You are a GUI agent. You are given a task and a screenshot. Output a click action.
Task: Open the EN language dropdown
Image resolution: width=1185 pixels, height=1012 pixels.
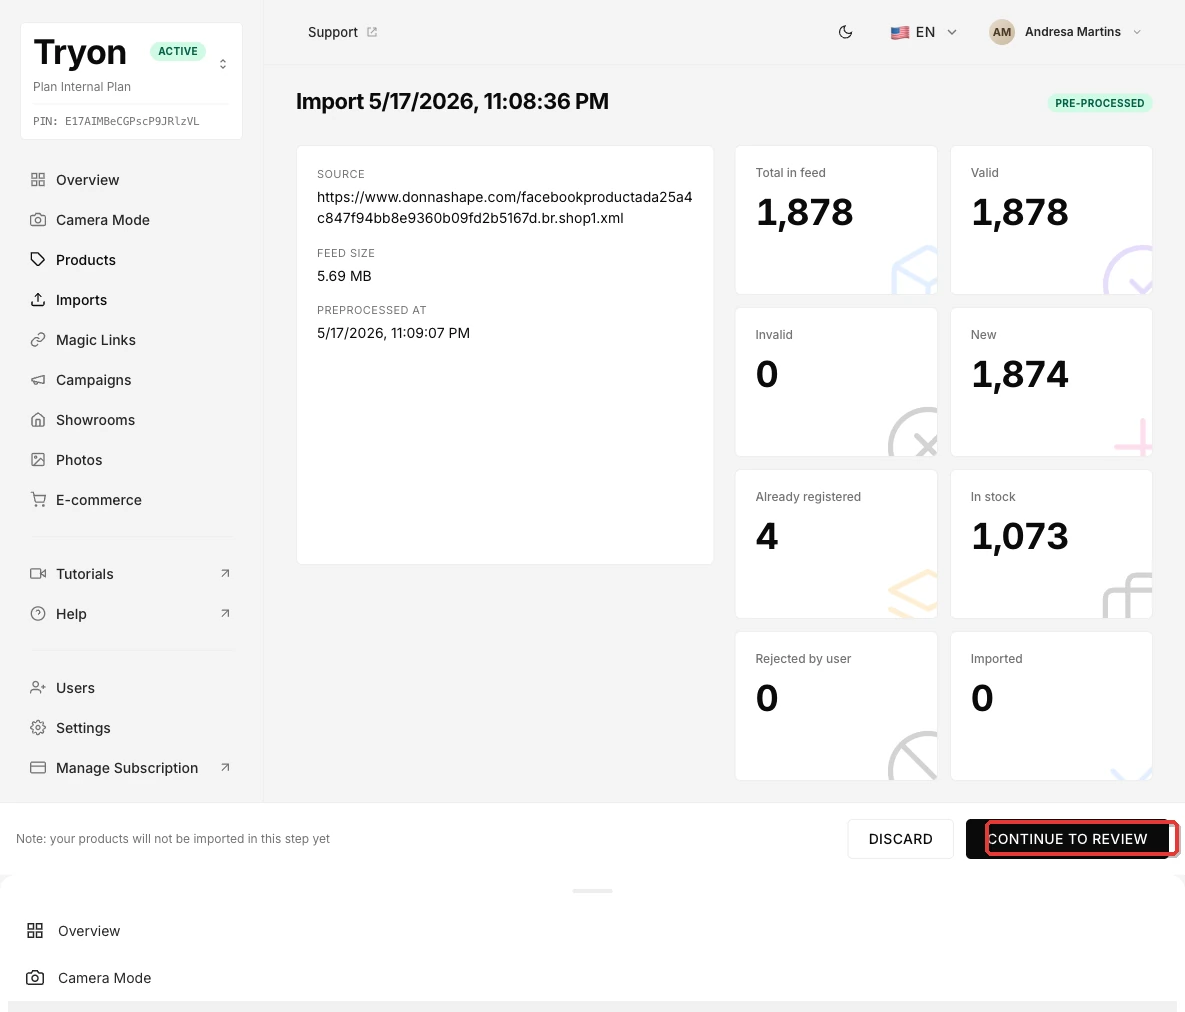coord(924,32)
